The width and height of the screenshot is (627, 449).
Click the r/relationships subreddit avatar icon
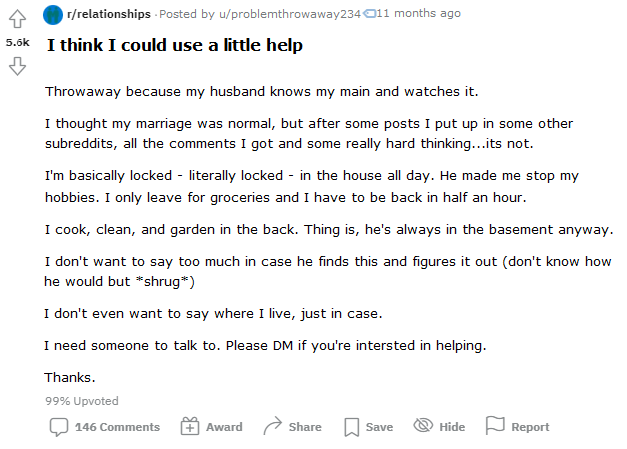coord(52,14)
